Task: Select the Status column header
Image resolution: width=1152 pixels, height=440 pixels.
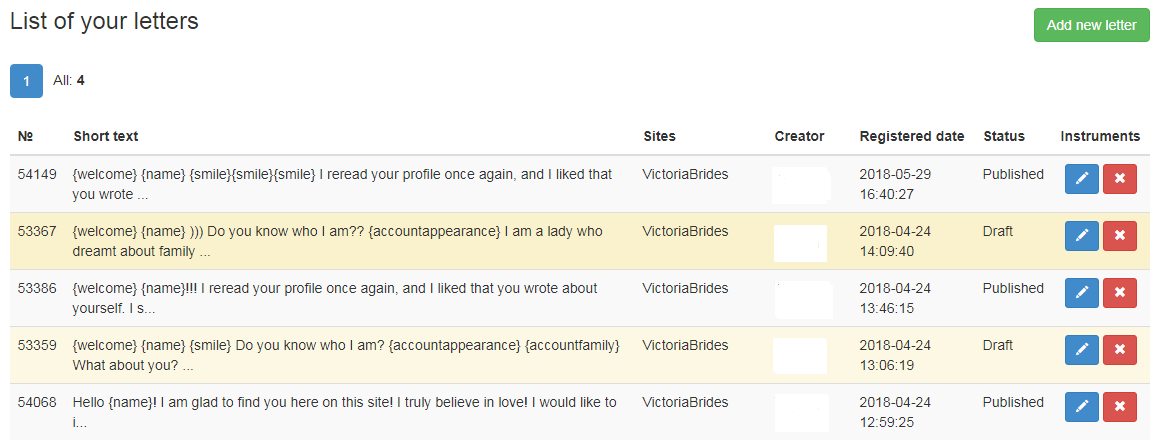Action: [1004, 136]
